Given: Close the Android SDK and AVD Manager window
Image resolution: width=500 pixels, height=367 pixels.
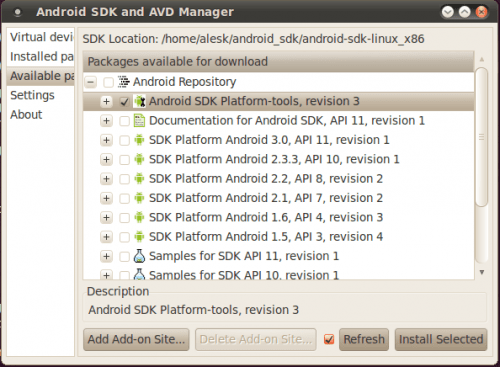Looking at the screenshot, I should coord(481,12).
